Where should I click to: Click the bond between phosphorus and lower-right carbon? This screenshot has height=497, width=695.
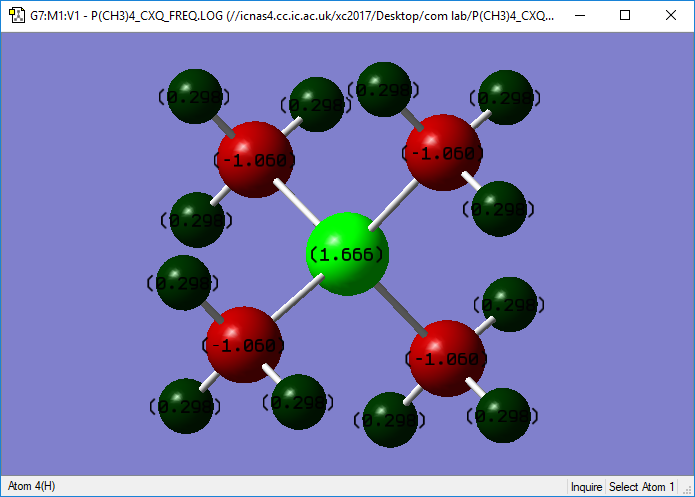coord(401,310)
